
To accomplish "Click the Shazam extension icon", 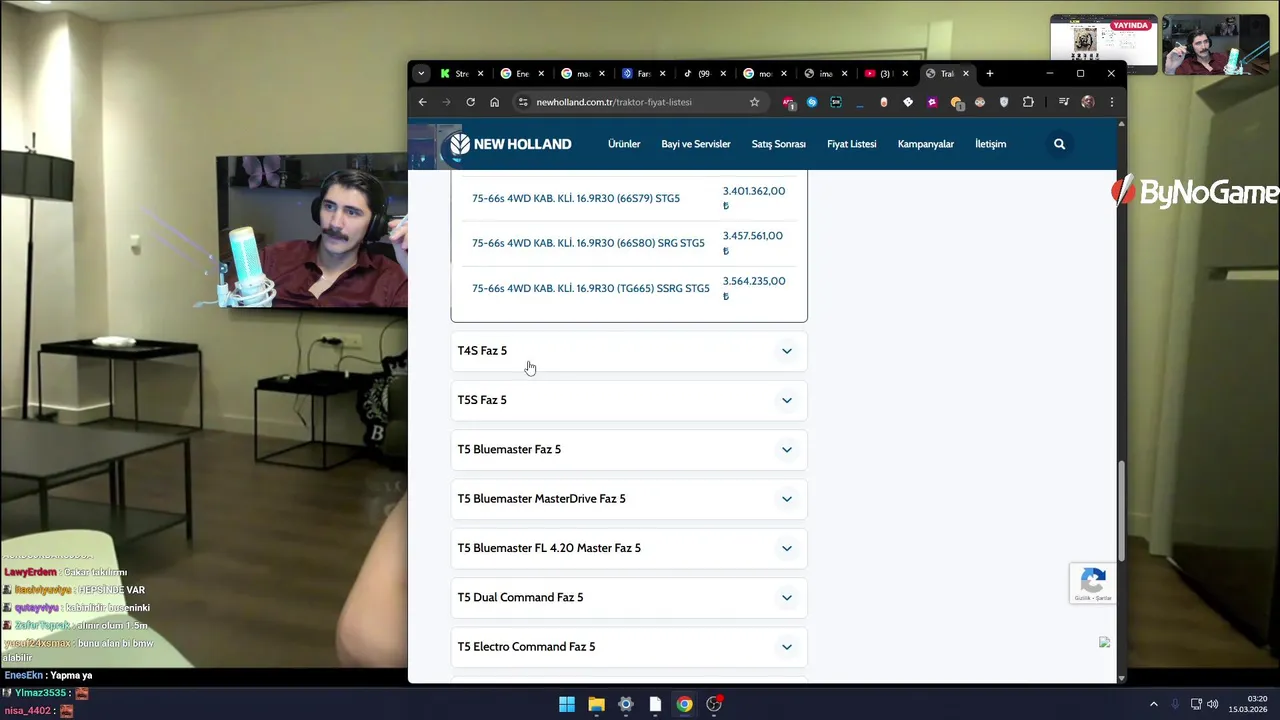I will [812, 102].
